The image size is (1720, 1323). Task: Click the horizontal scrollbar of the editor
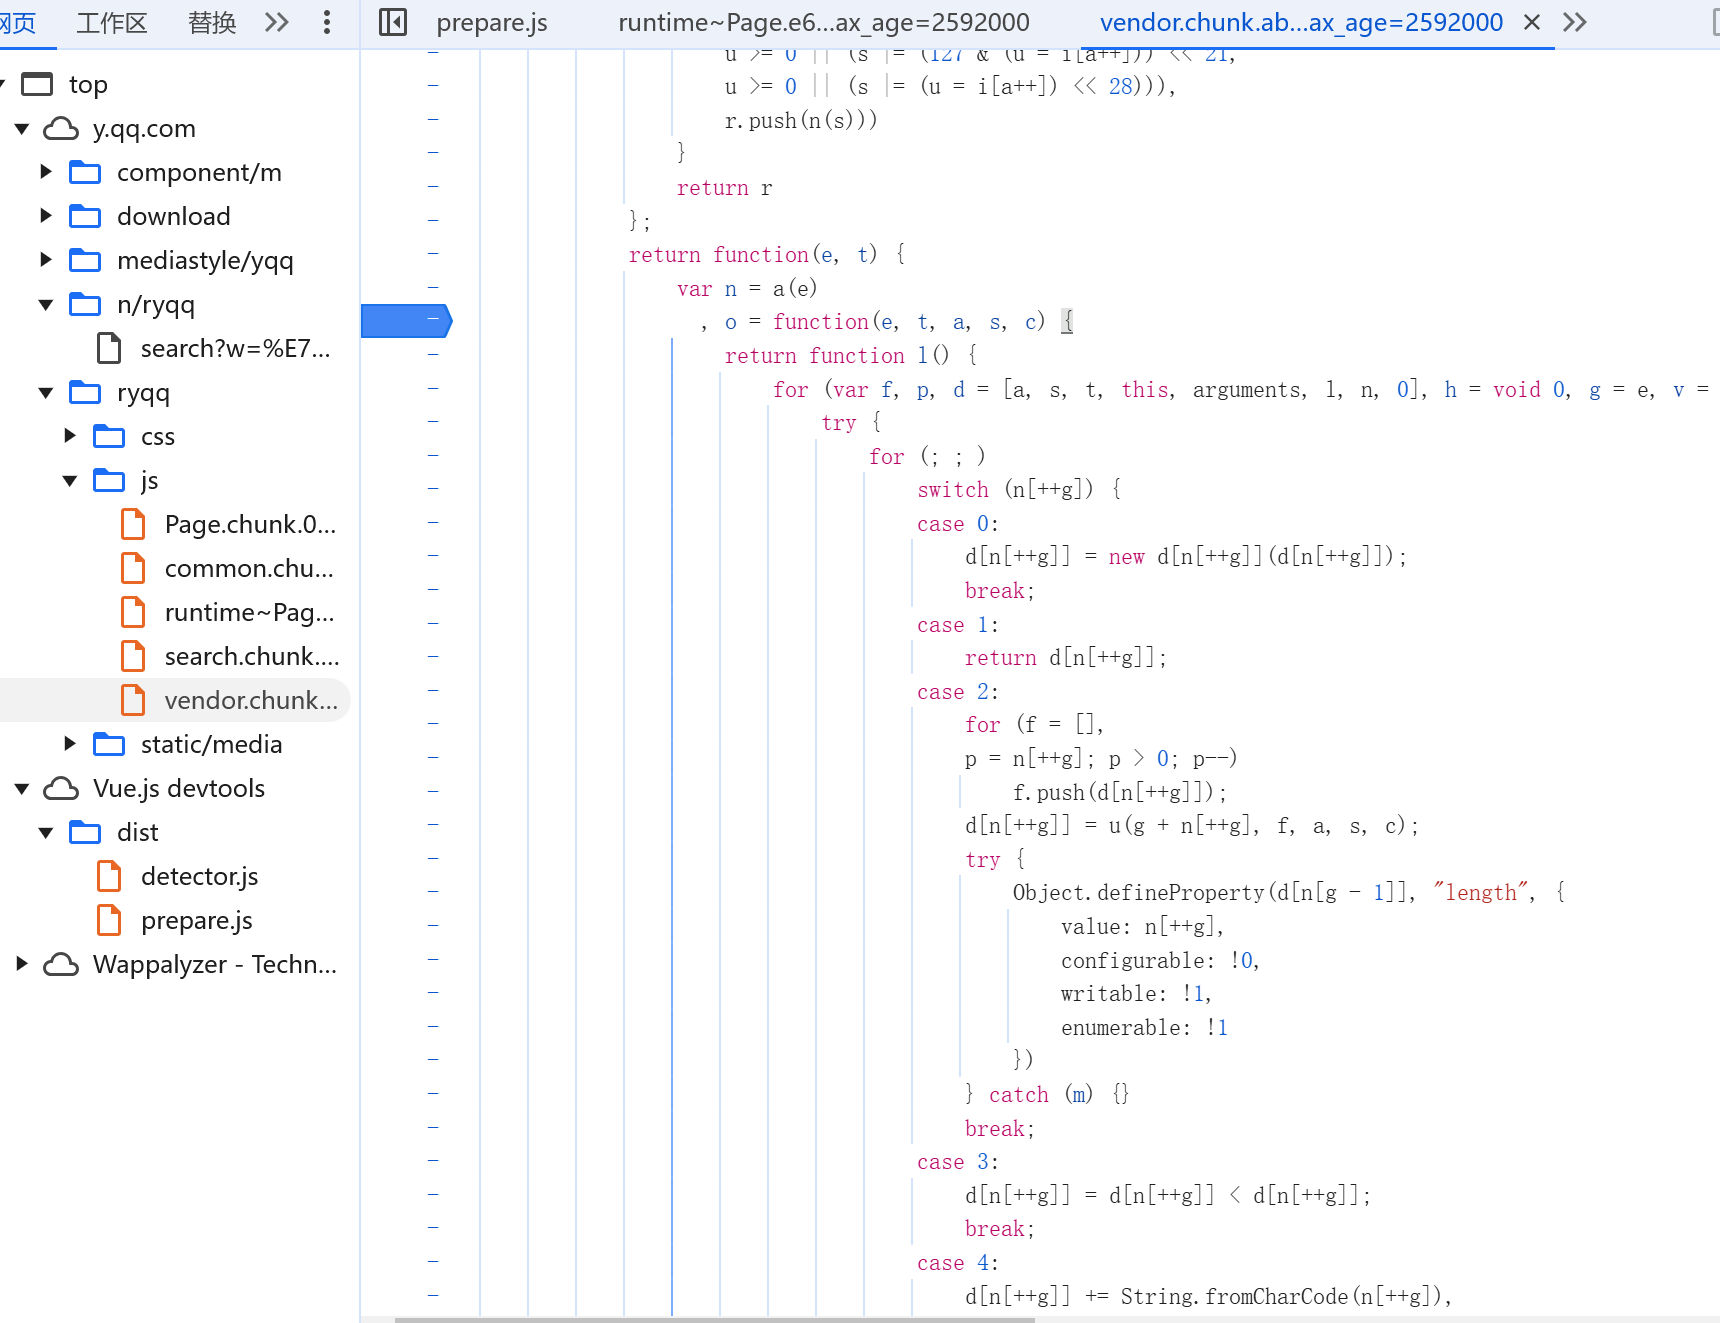[x=714, y=1319]
